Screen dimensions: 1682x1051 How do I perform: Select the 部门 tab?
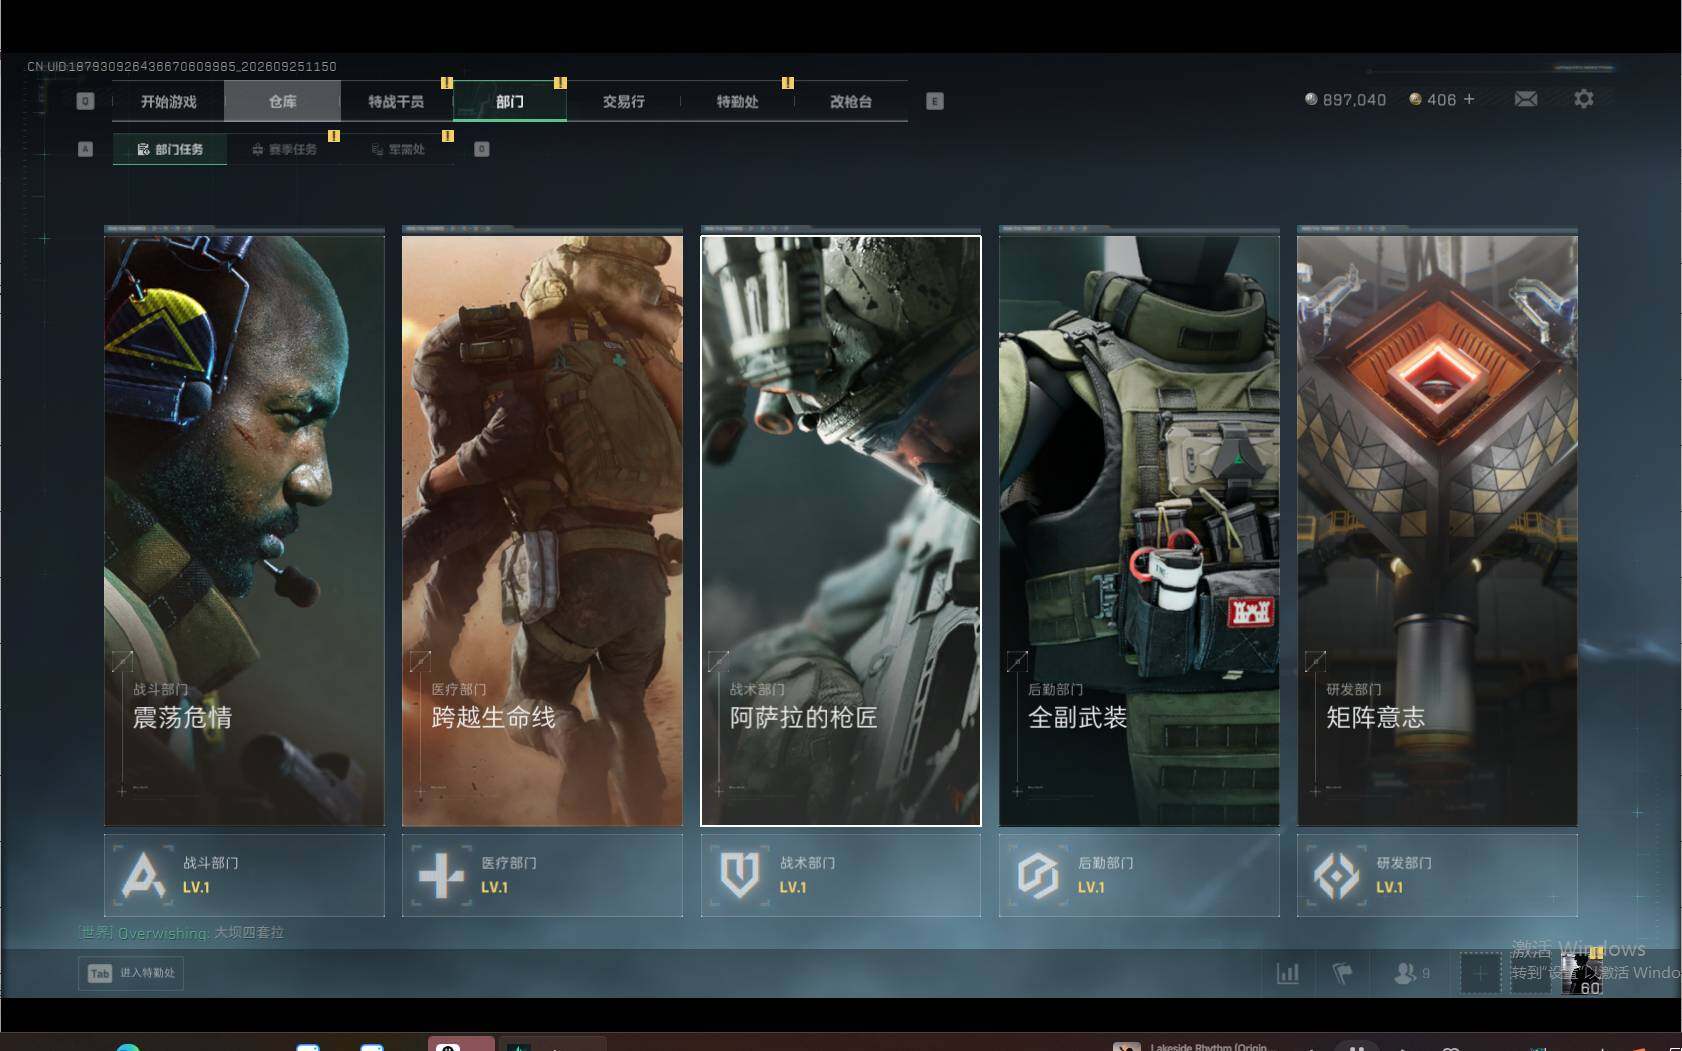click(x=510, y=101)
